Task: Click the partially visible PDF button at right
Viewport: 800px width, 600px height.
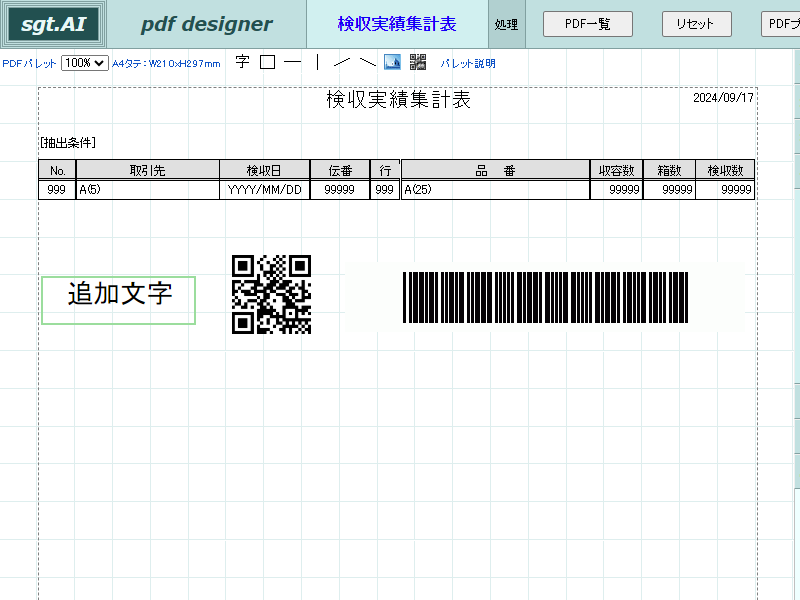Action: [x=781, y=24]
